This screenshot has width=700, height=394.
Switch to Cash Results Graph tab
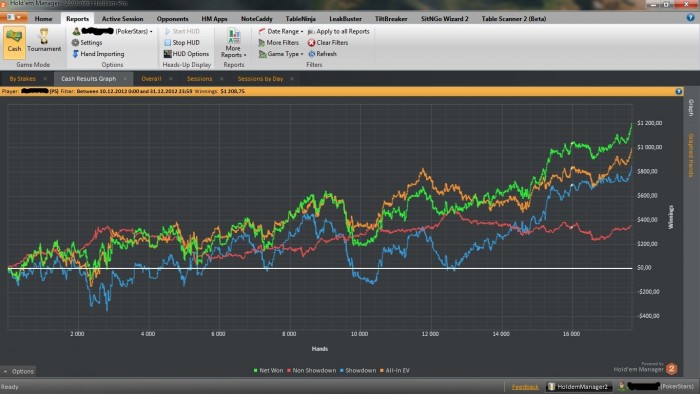pyautogui.click(x=88, y=79)
